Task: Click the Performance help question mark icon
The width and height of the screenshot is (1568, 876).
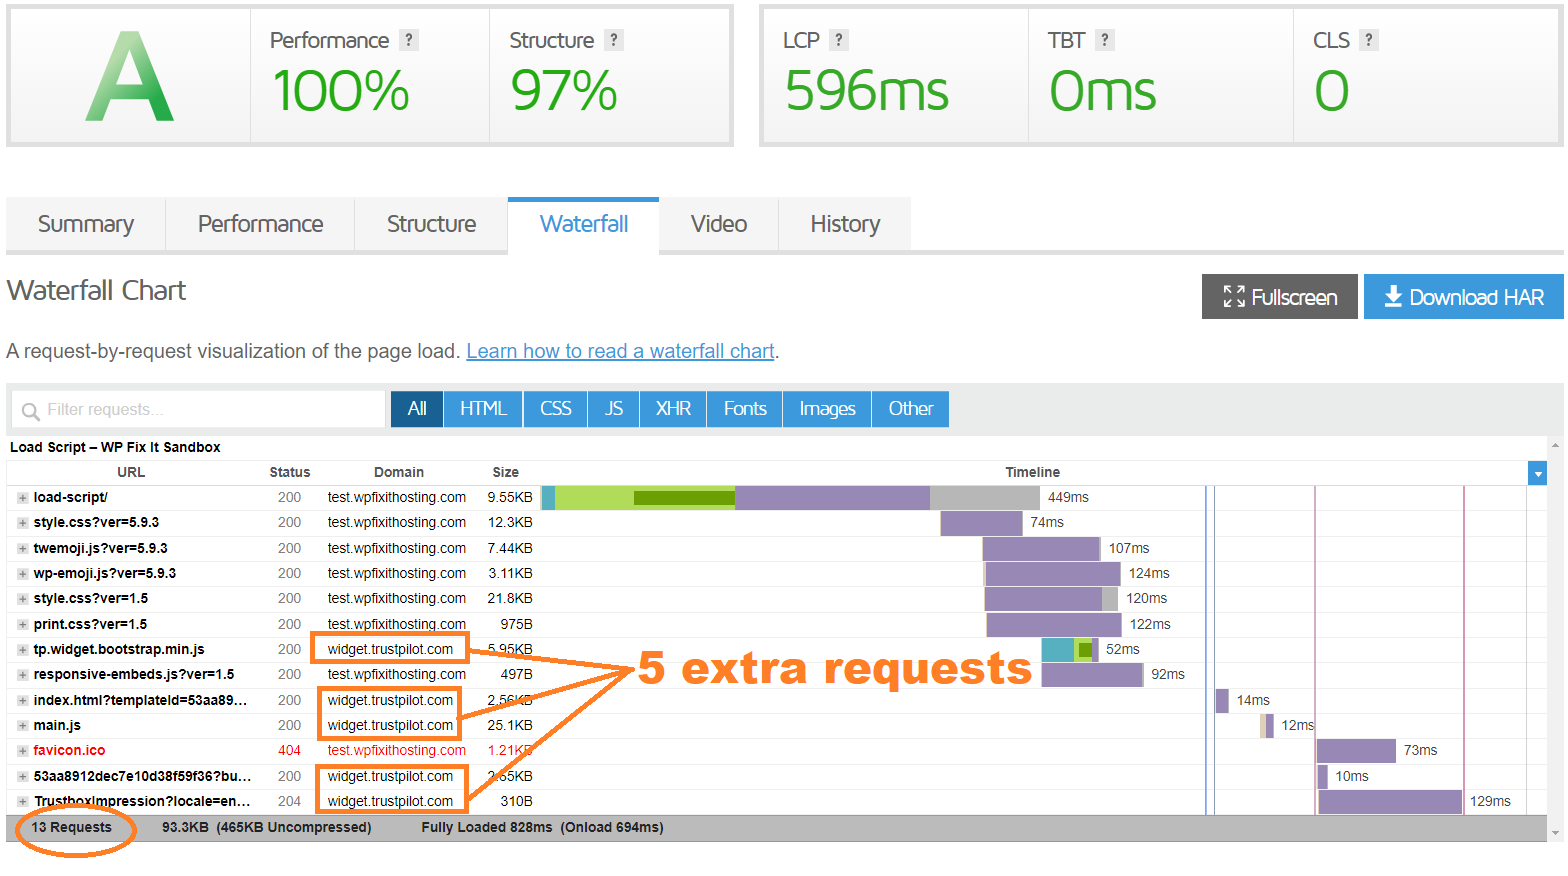Action: (x=408, y=40)
